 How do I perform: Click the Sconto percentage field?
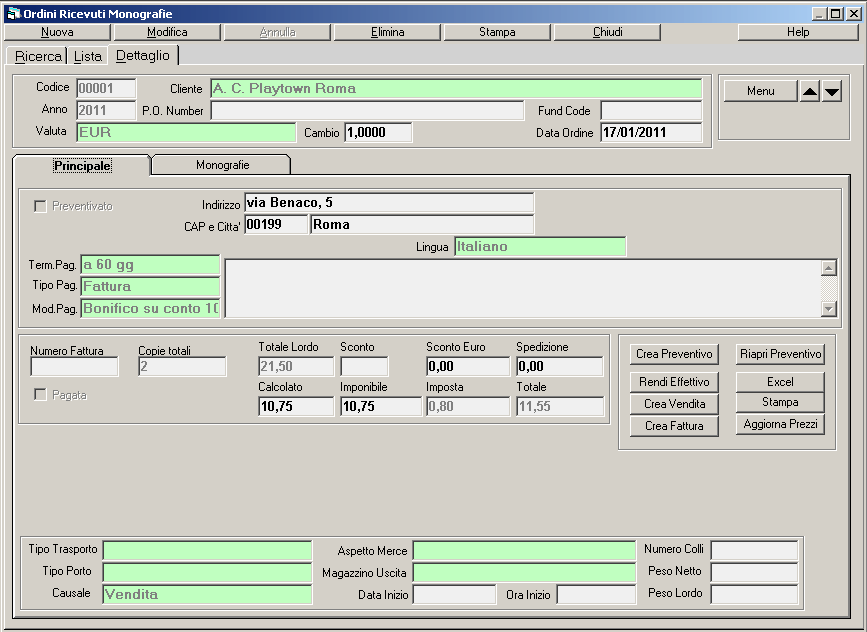coord(364,367)
